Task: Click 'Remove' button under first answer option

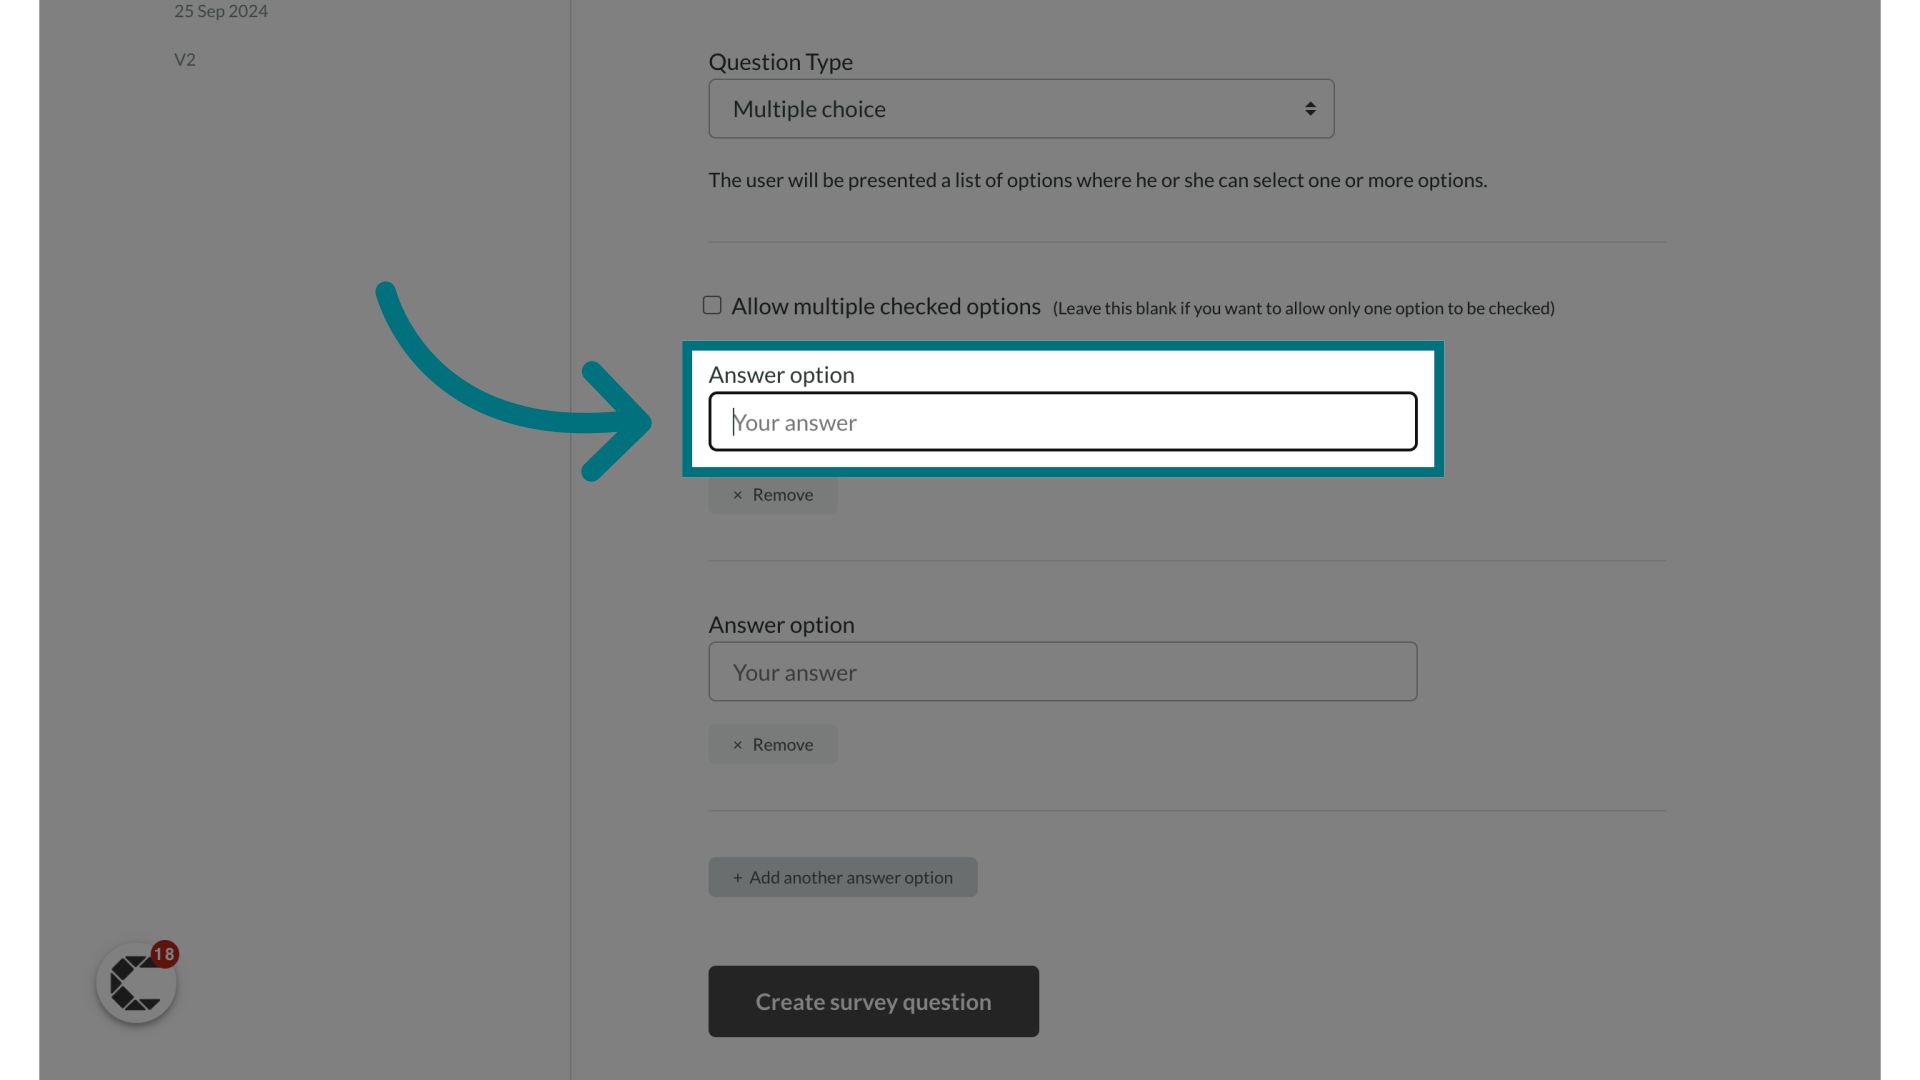Action: coord(773,493)
